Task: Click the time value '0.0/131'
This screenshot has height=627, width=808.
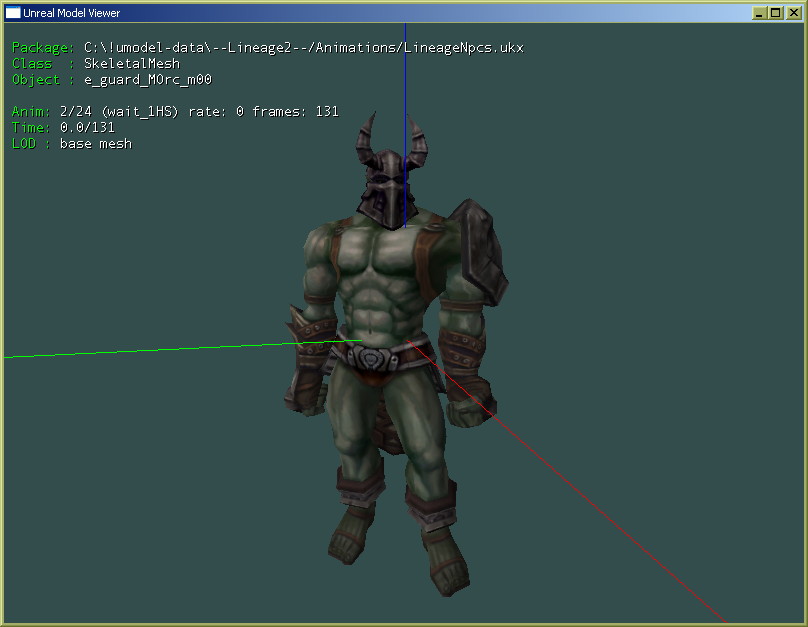Action: [88, 128]
